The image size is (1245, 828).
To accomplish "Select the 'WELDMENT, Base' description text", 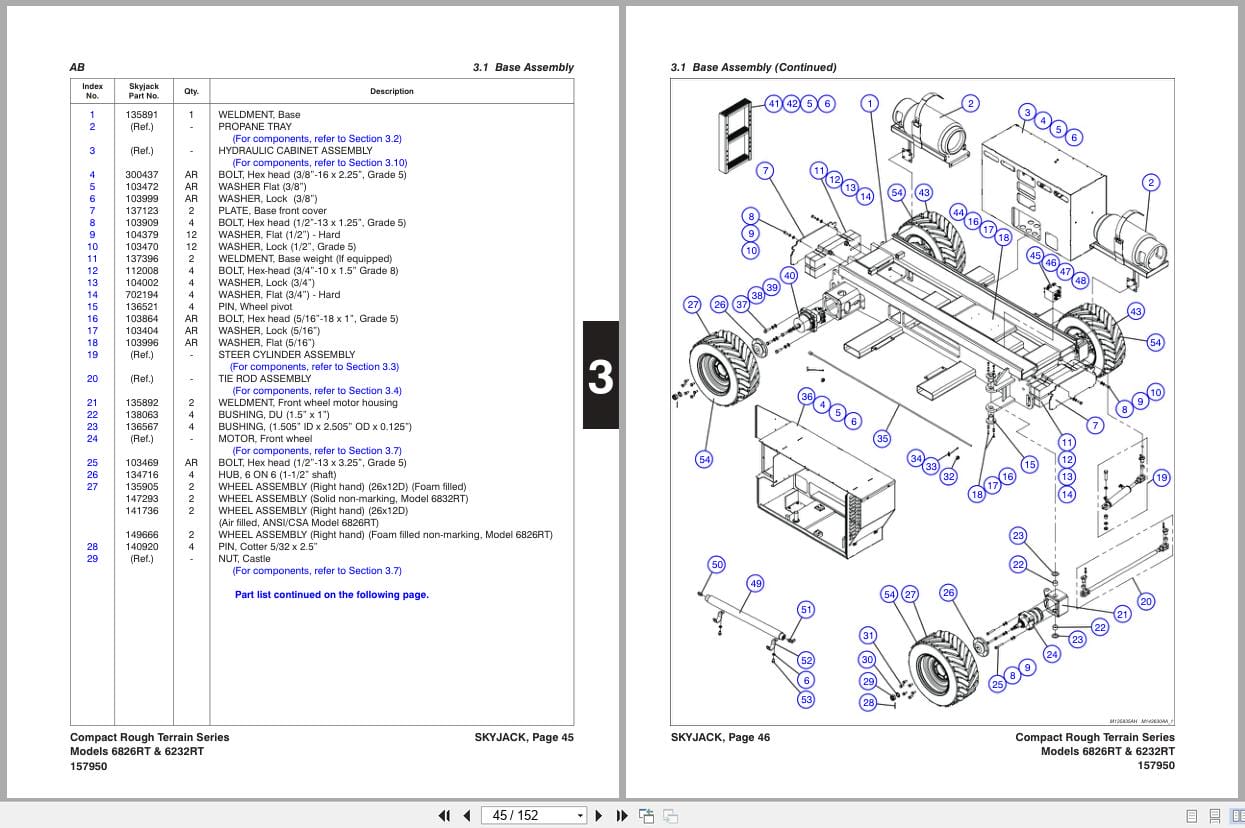I will 259,115.
